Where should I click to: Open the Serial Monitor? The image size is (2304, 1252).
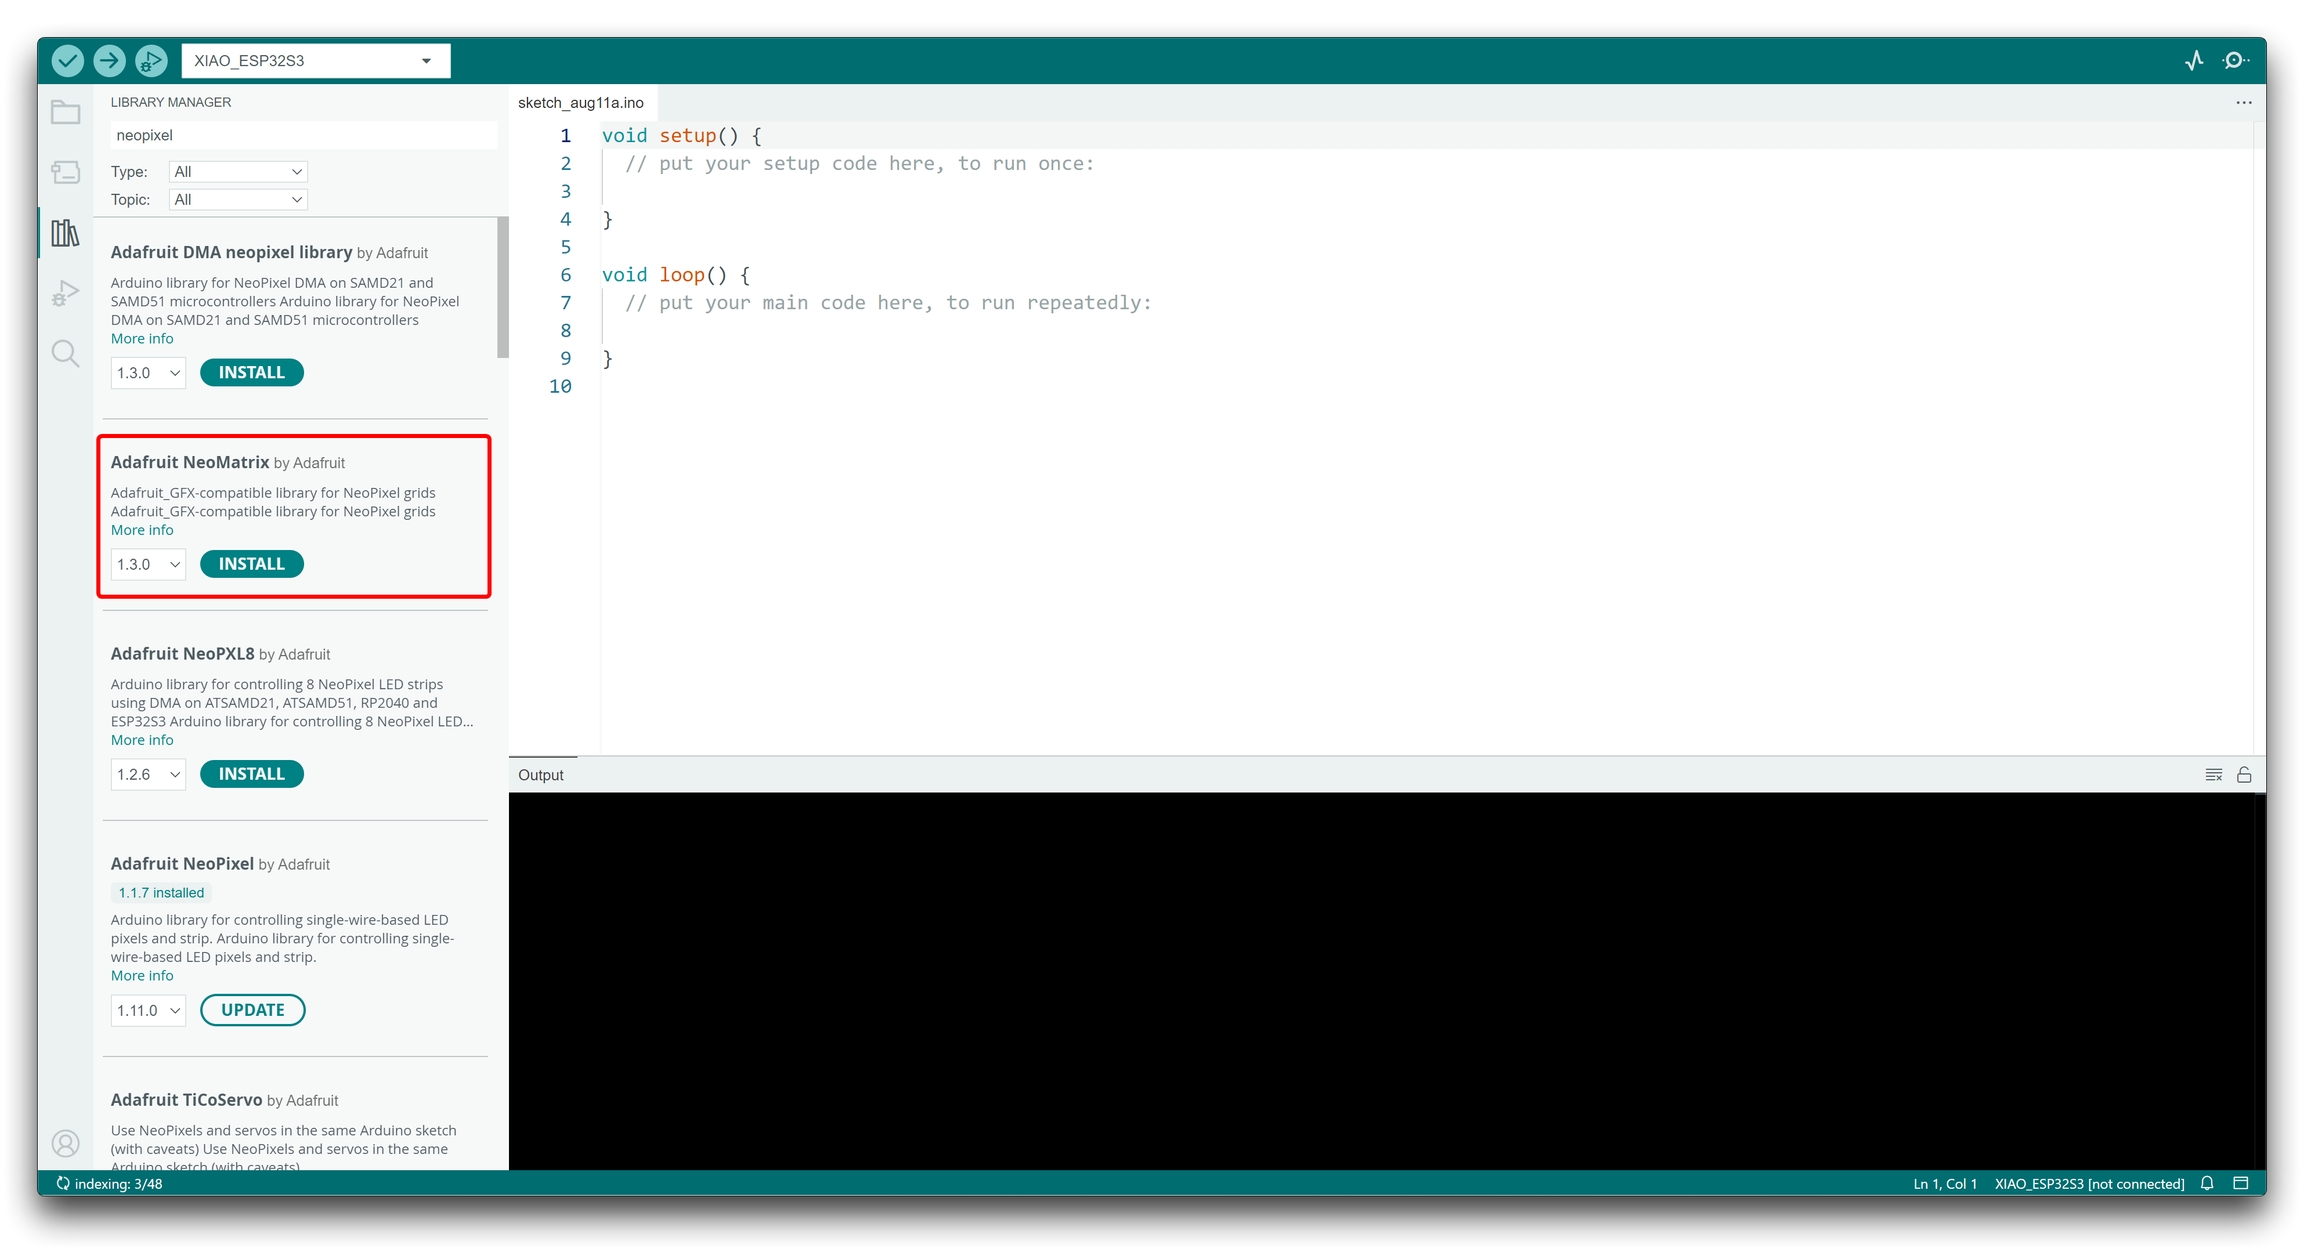click(x=2235, y=61)
